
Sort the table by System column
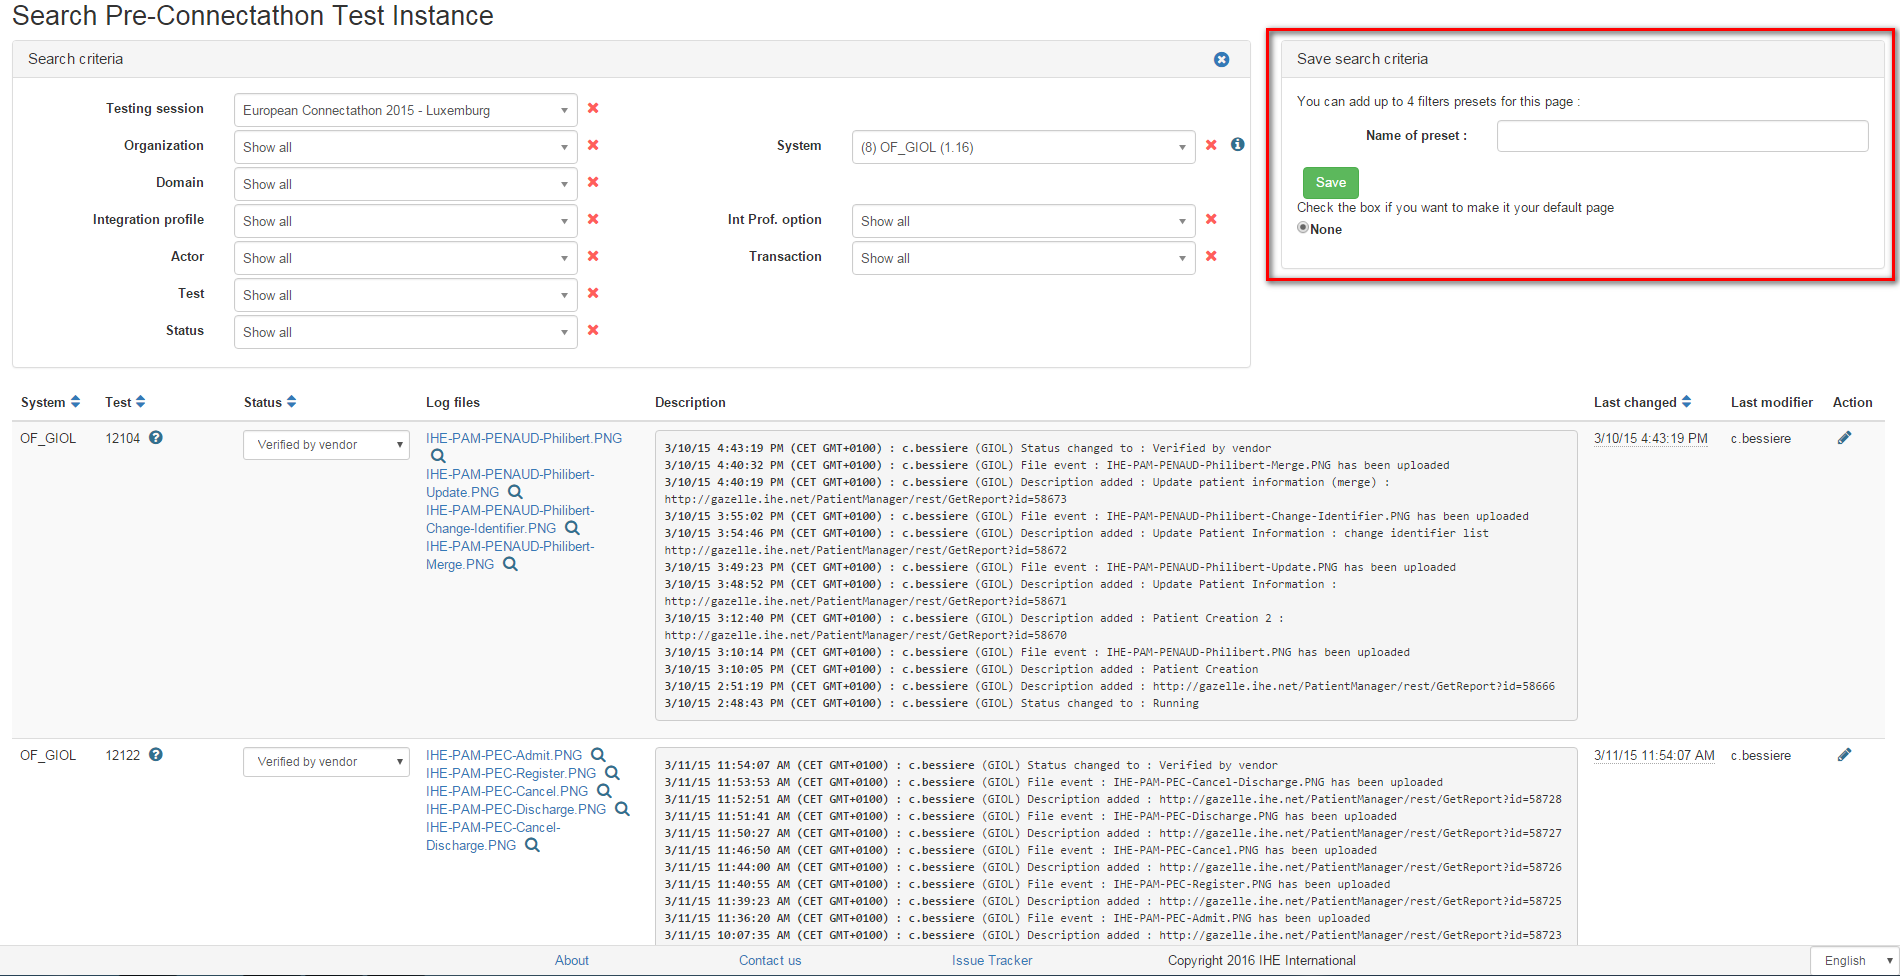75,402
